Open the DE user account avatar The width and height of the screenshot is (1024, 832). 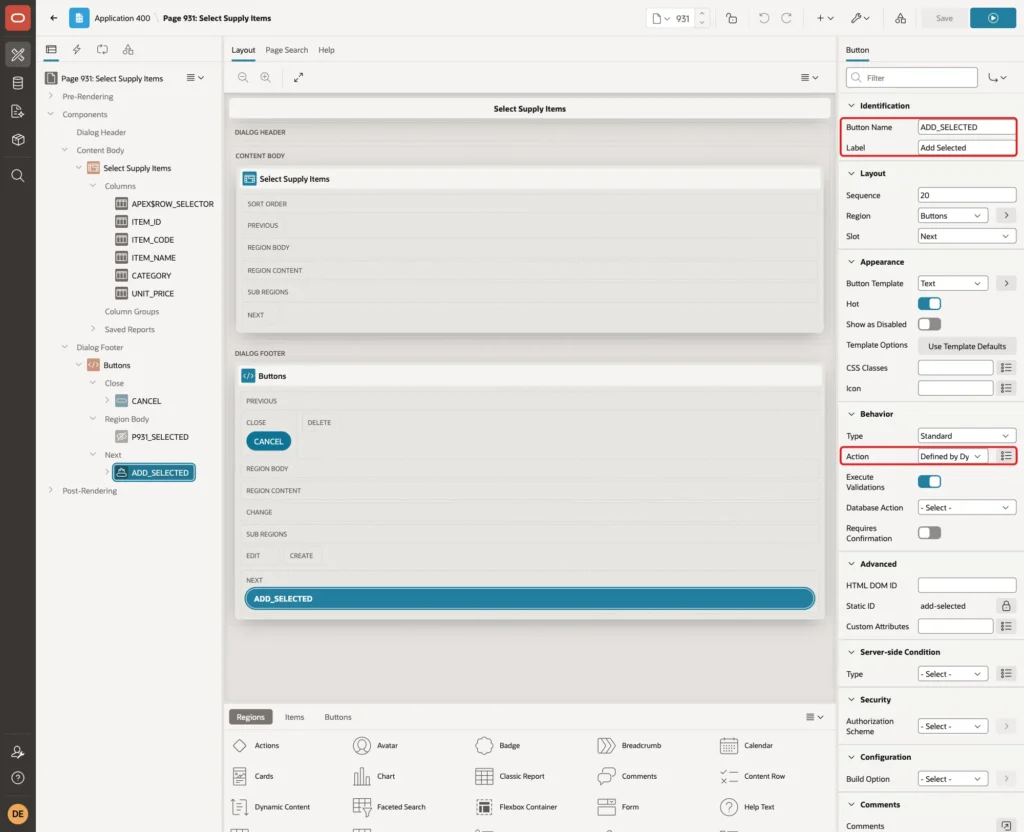[x=18, y=814]
